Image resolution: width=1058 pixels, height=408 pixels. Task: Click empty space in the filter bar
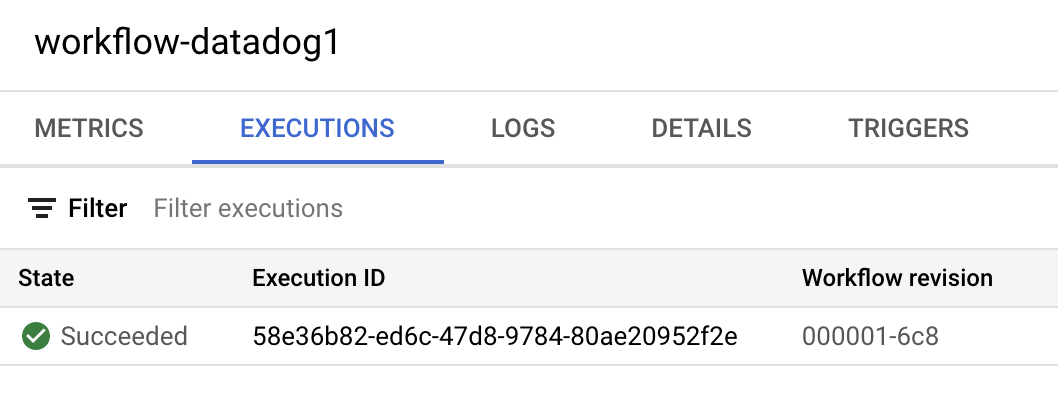pos(700,208)
